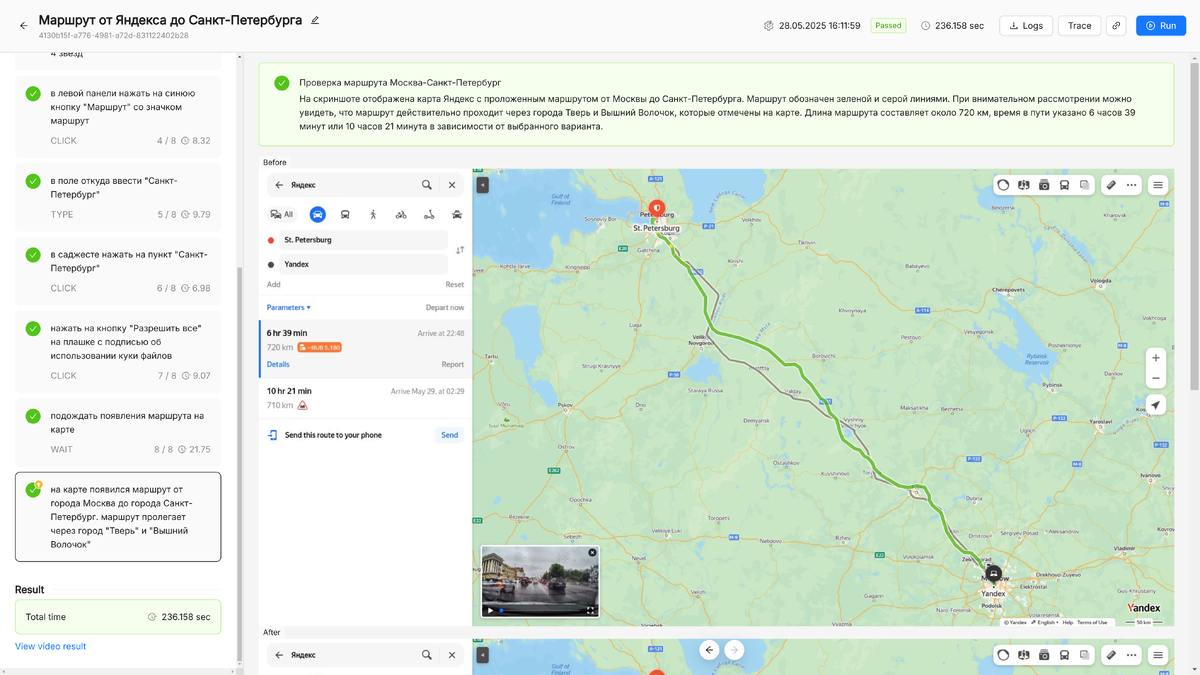
Task: Select the 'Разрешить все' cookie click step
Action: click(x=118, y=351)
